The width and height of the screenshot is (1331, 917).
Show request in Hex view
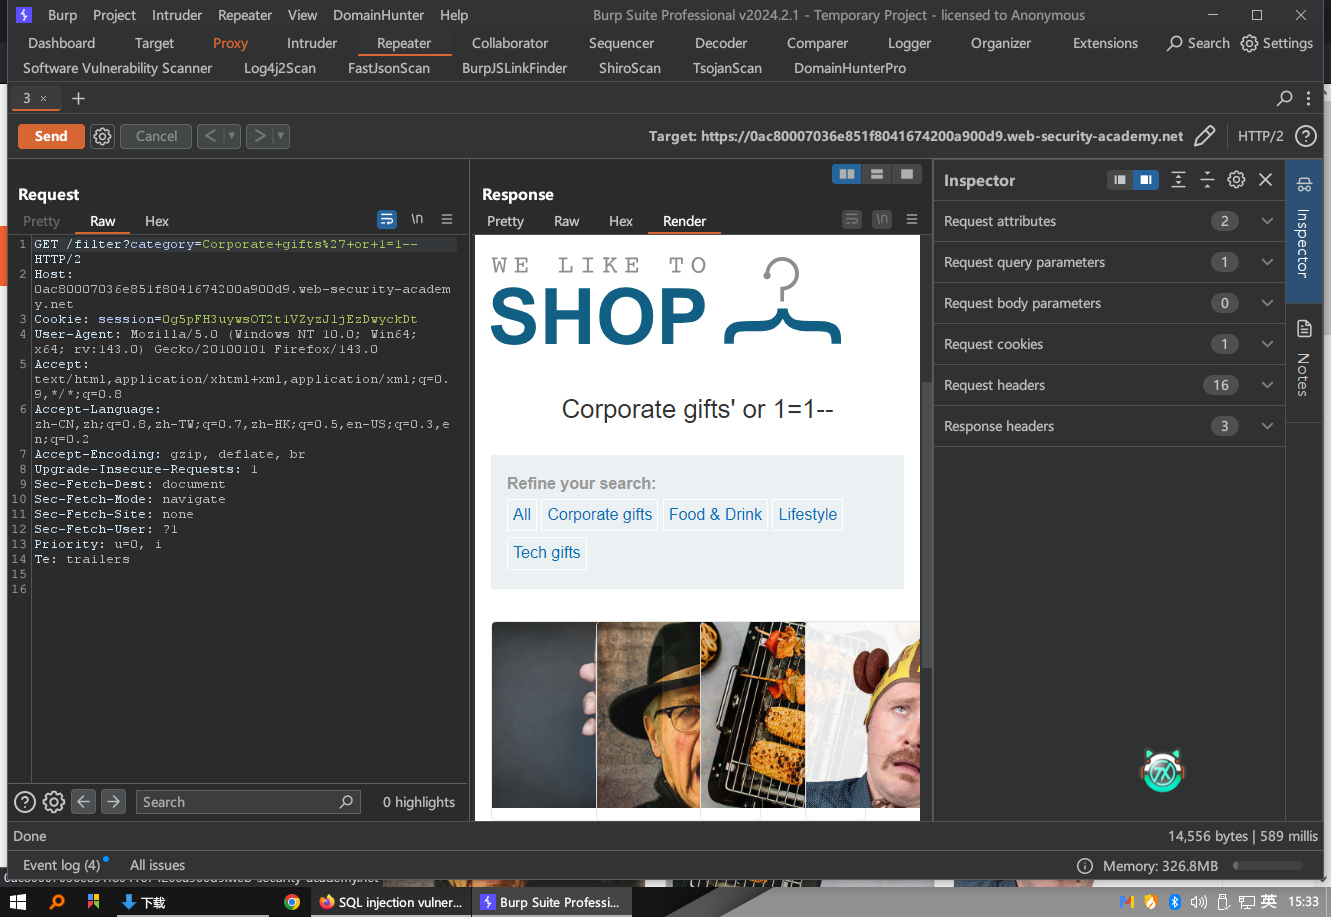157,221
